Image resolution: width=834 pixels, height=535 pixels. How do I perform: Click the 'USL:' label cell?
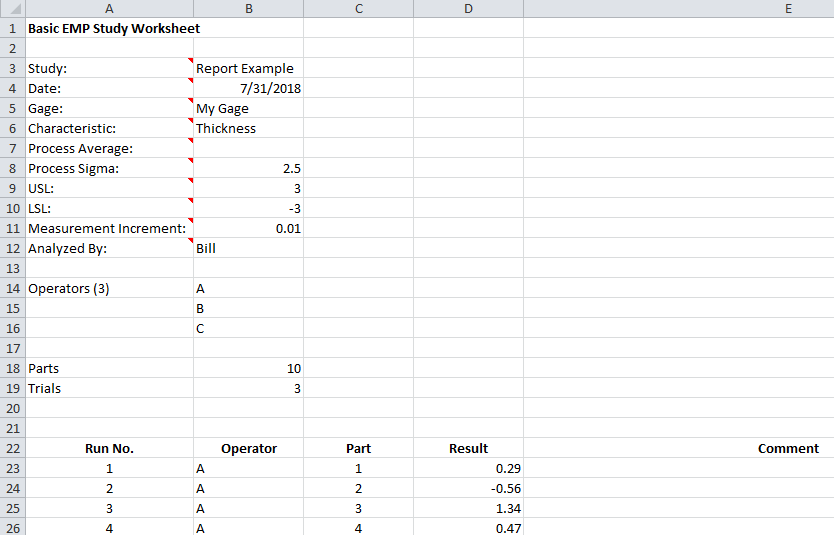coord(110,188)
